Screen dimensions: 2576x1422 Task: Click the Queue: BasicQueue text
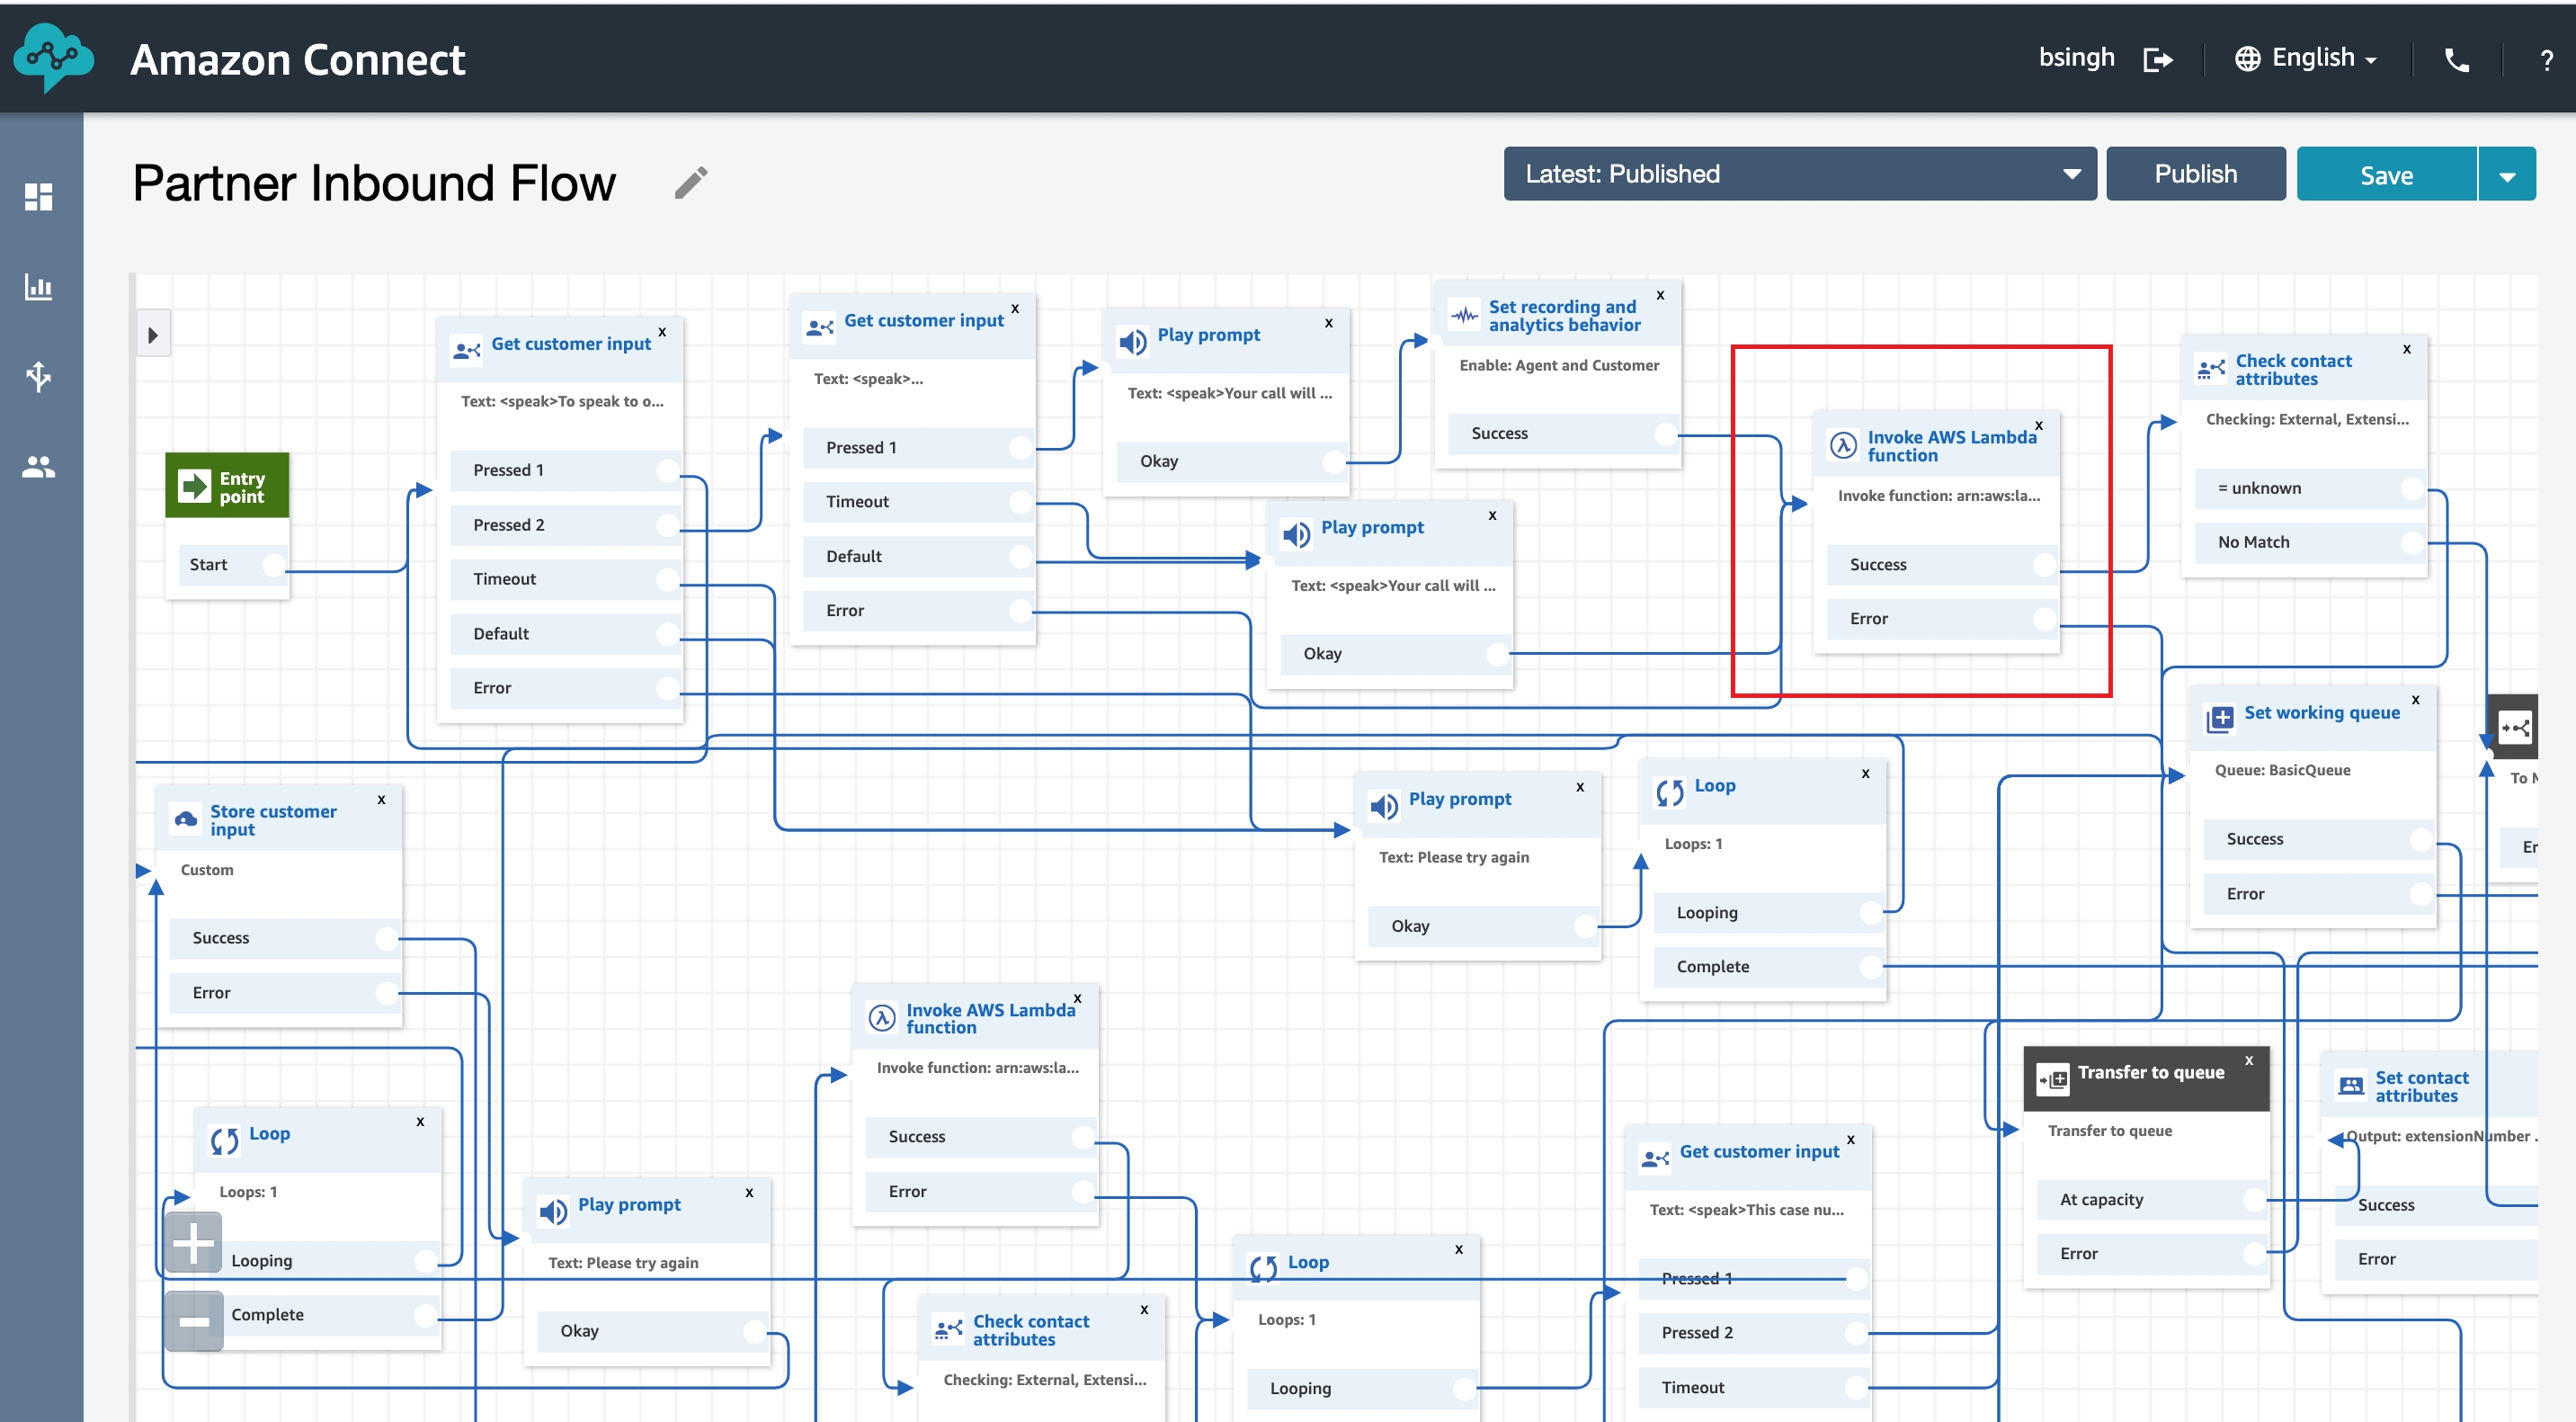tap(2283, 770)
